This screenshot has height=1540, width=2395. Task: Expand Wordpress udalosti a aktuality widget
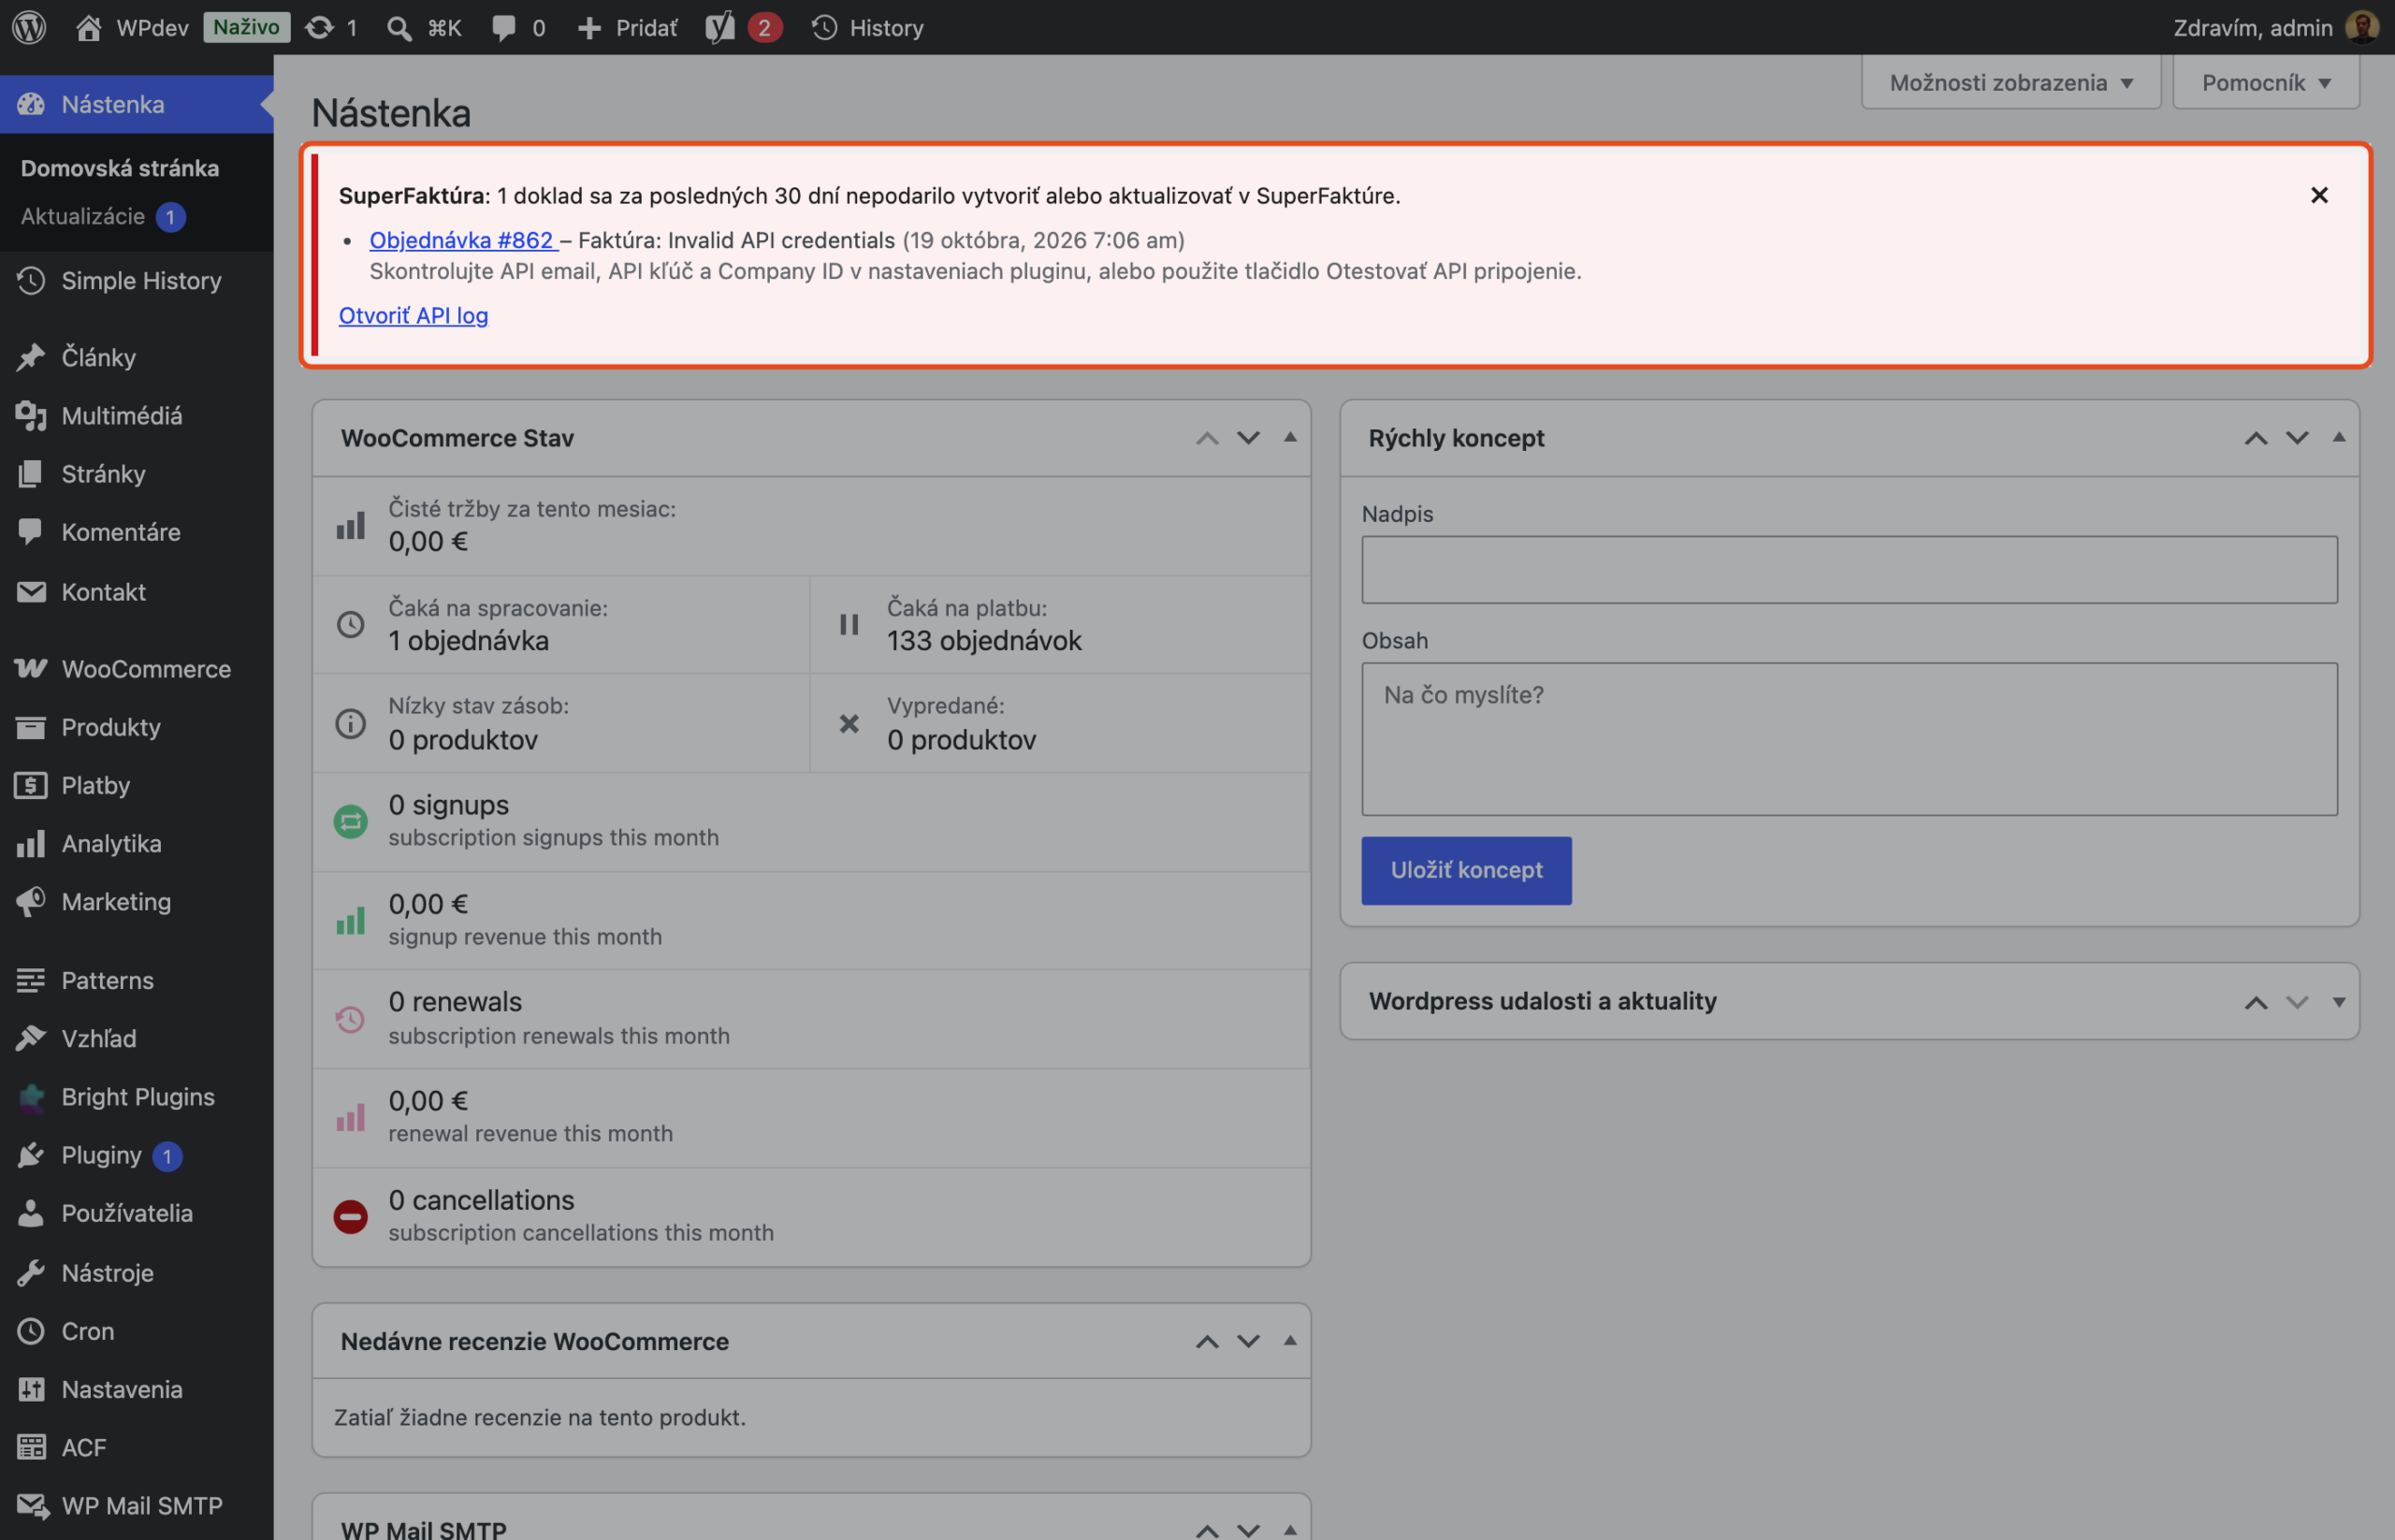[x=2338, y=1001]
